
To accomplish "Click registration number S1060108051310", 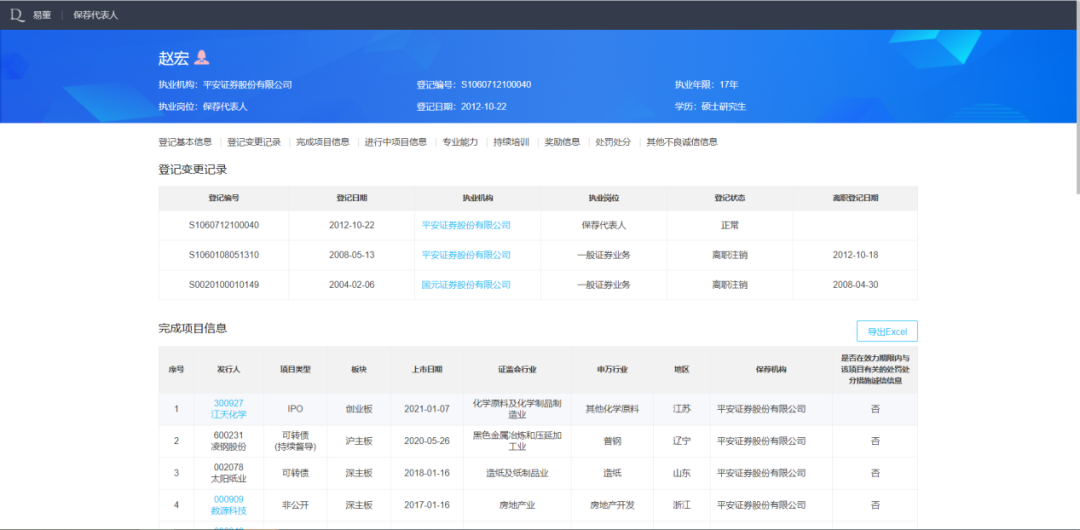I will [224, 255].
